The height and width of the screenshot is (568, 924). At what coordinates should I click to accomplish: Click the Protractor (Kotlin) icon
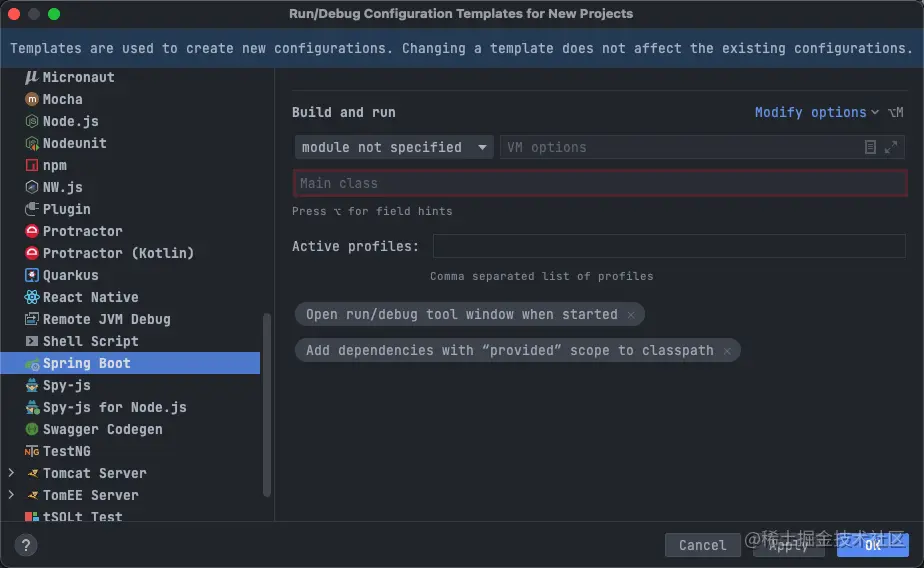[x=32, y=253]
